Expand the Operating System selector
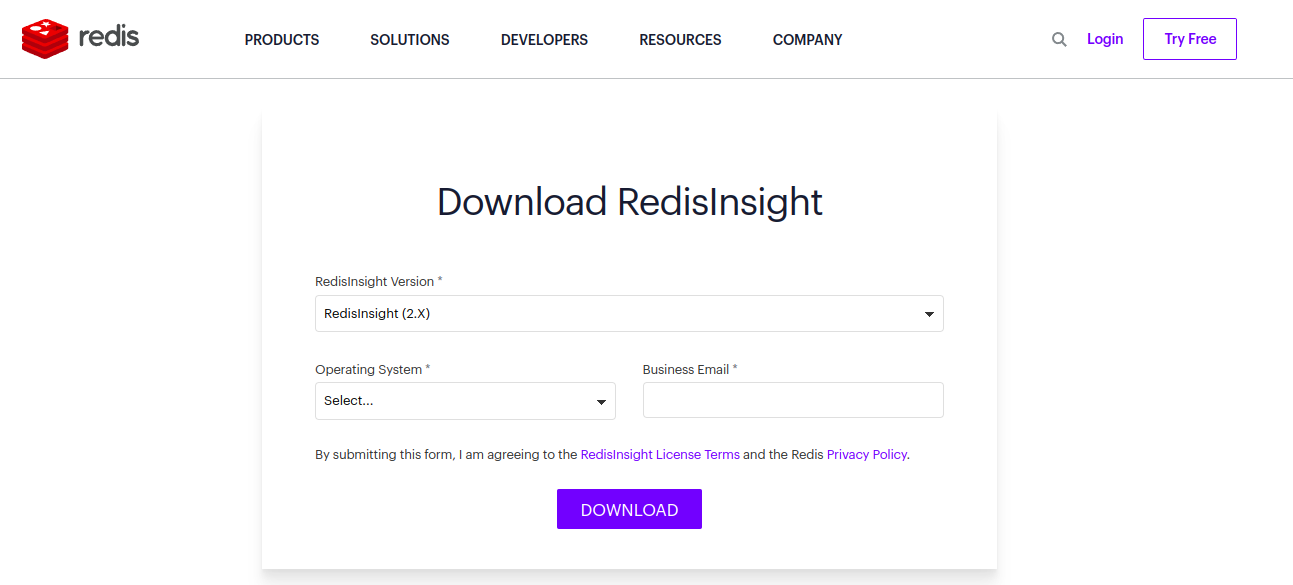 465,401
